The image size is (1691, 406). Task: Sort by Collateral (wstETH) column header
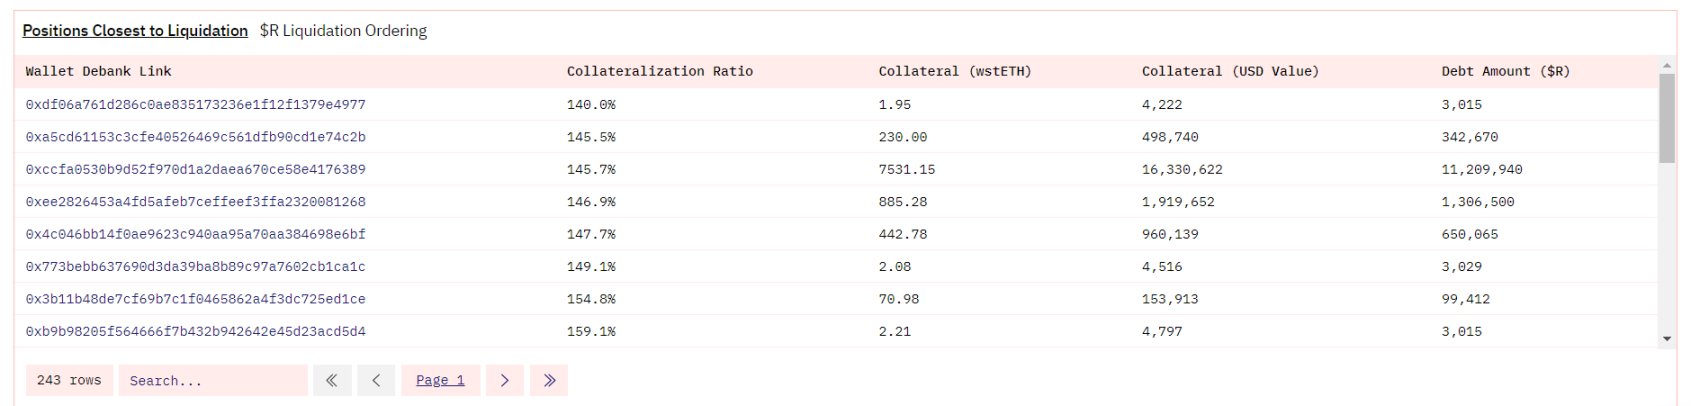(x=954, y=71)
